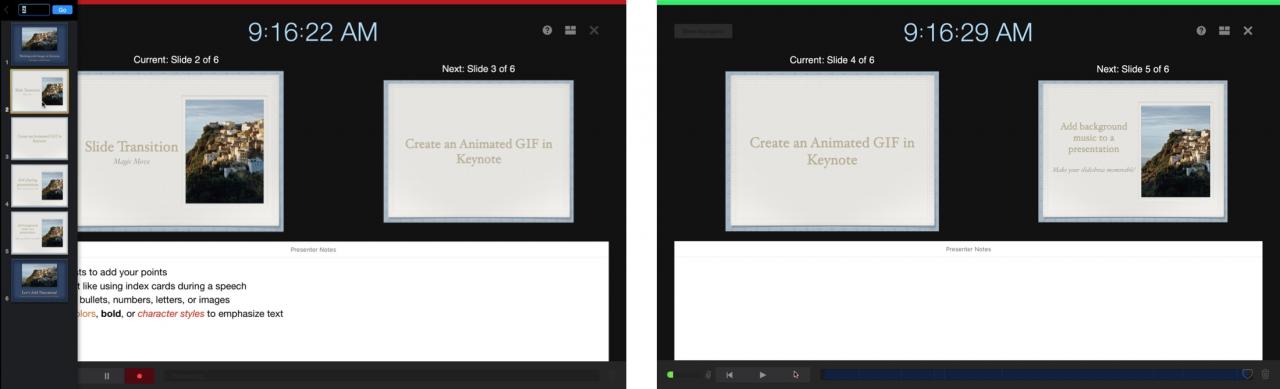Change display layout in the left window

pos(570,31)
